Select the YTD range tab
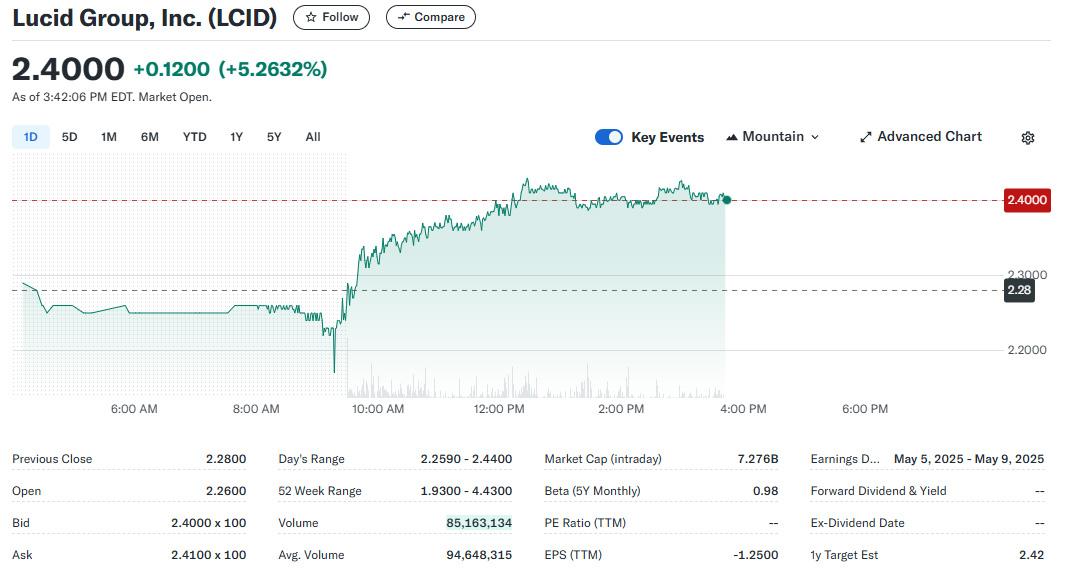 tap(195, 137)
